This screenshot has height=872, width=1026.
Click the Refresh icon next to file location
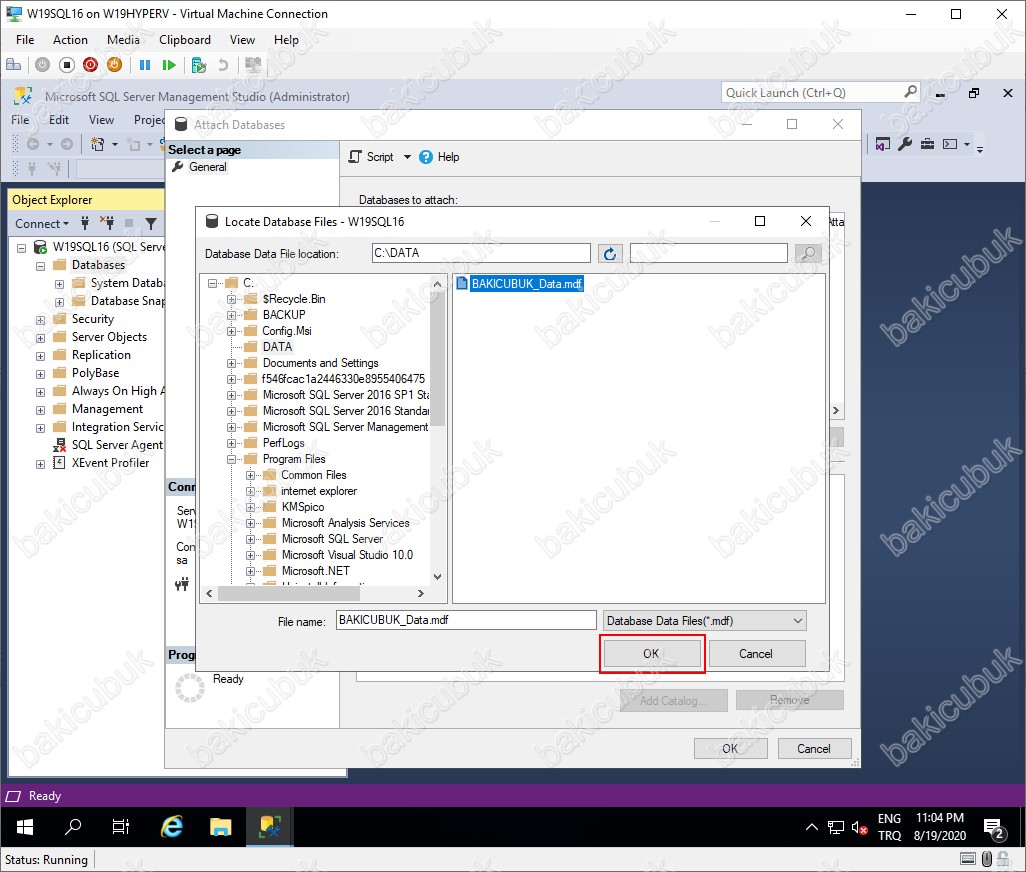(610, 254)
